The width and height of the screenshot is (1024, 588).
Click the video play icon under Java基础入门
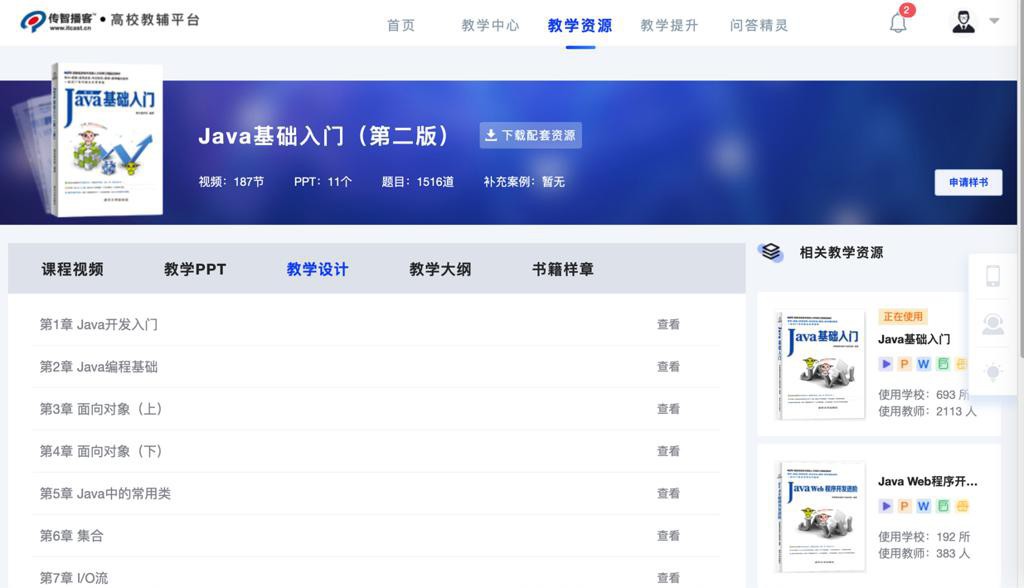[886, 364]
